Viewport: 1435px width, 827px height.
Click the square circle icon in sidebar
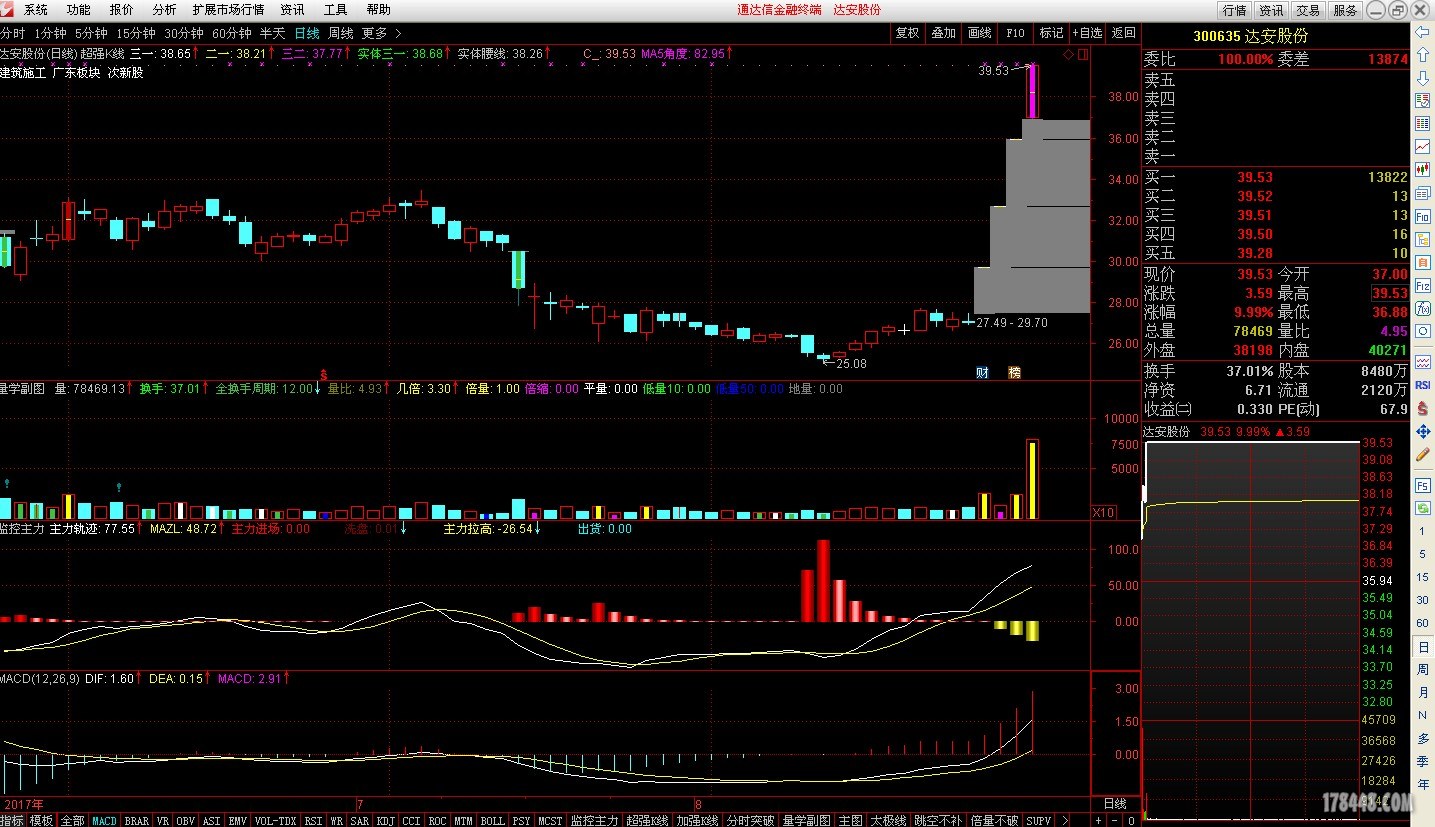(x=1422, y=332)
